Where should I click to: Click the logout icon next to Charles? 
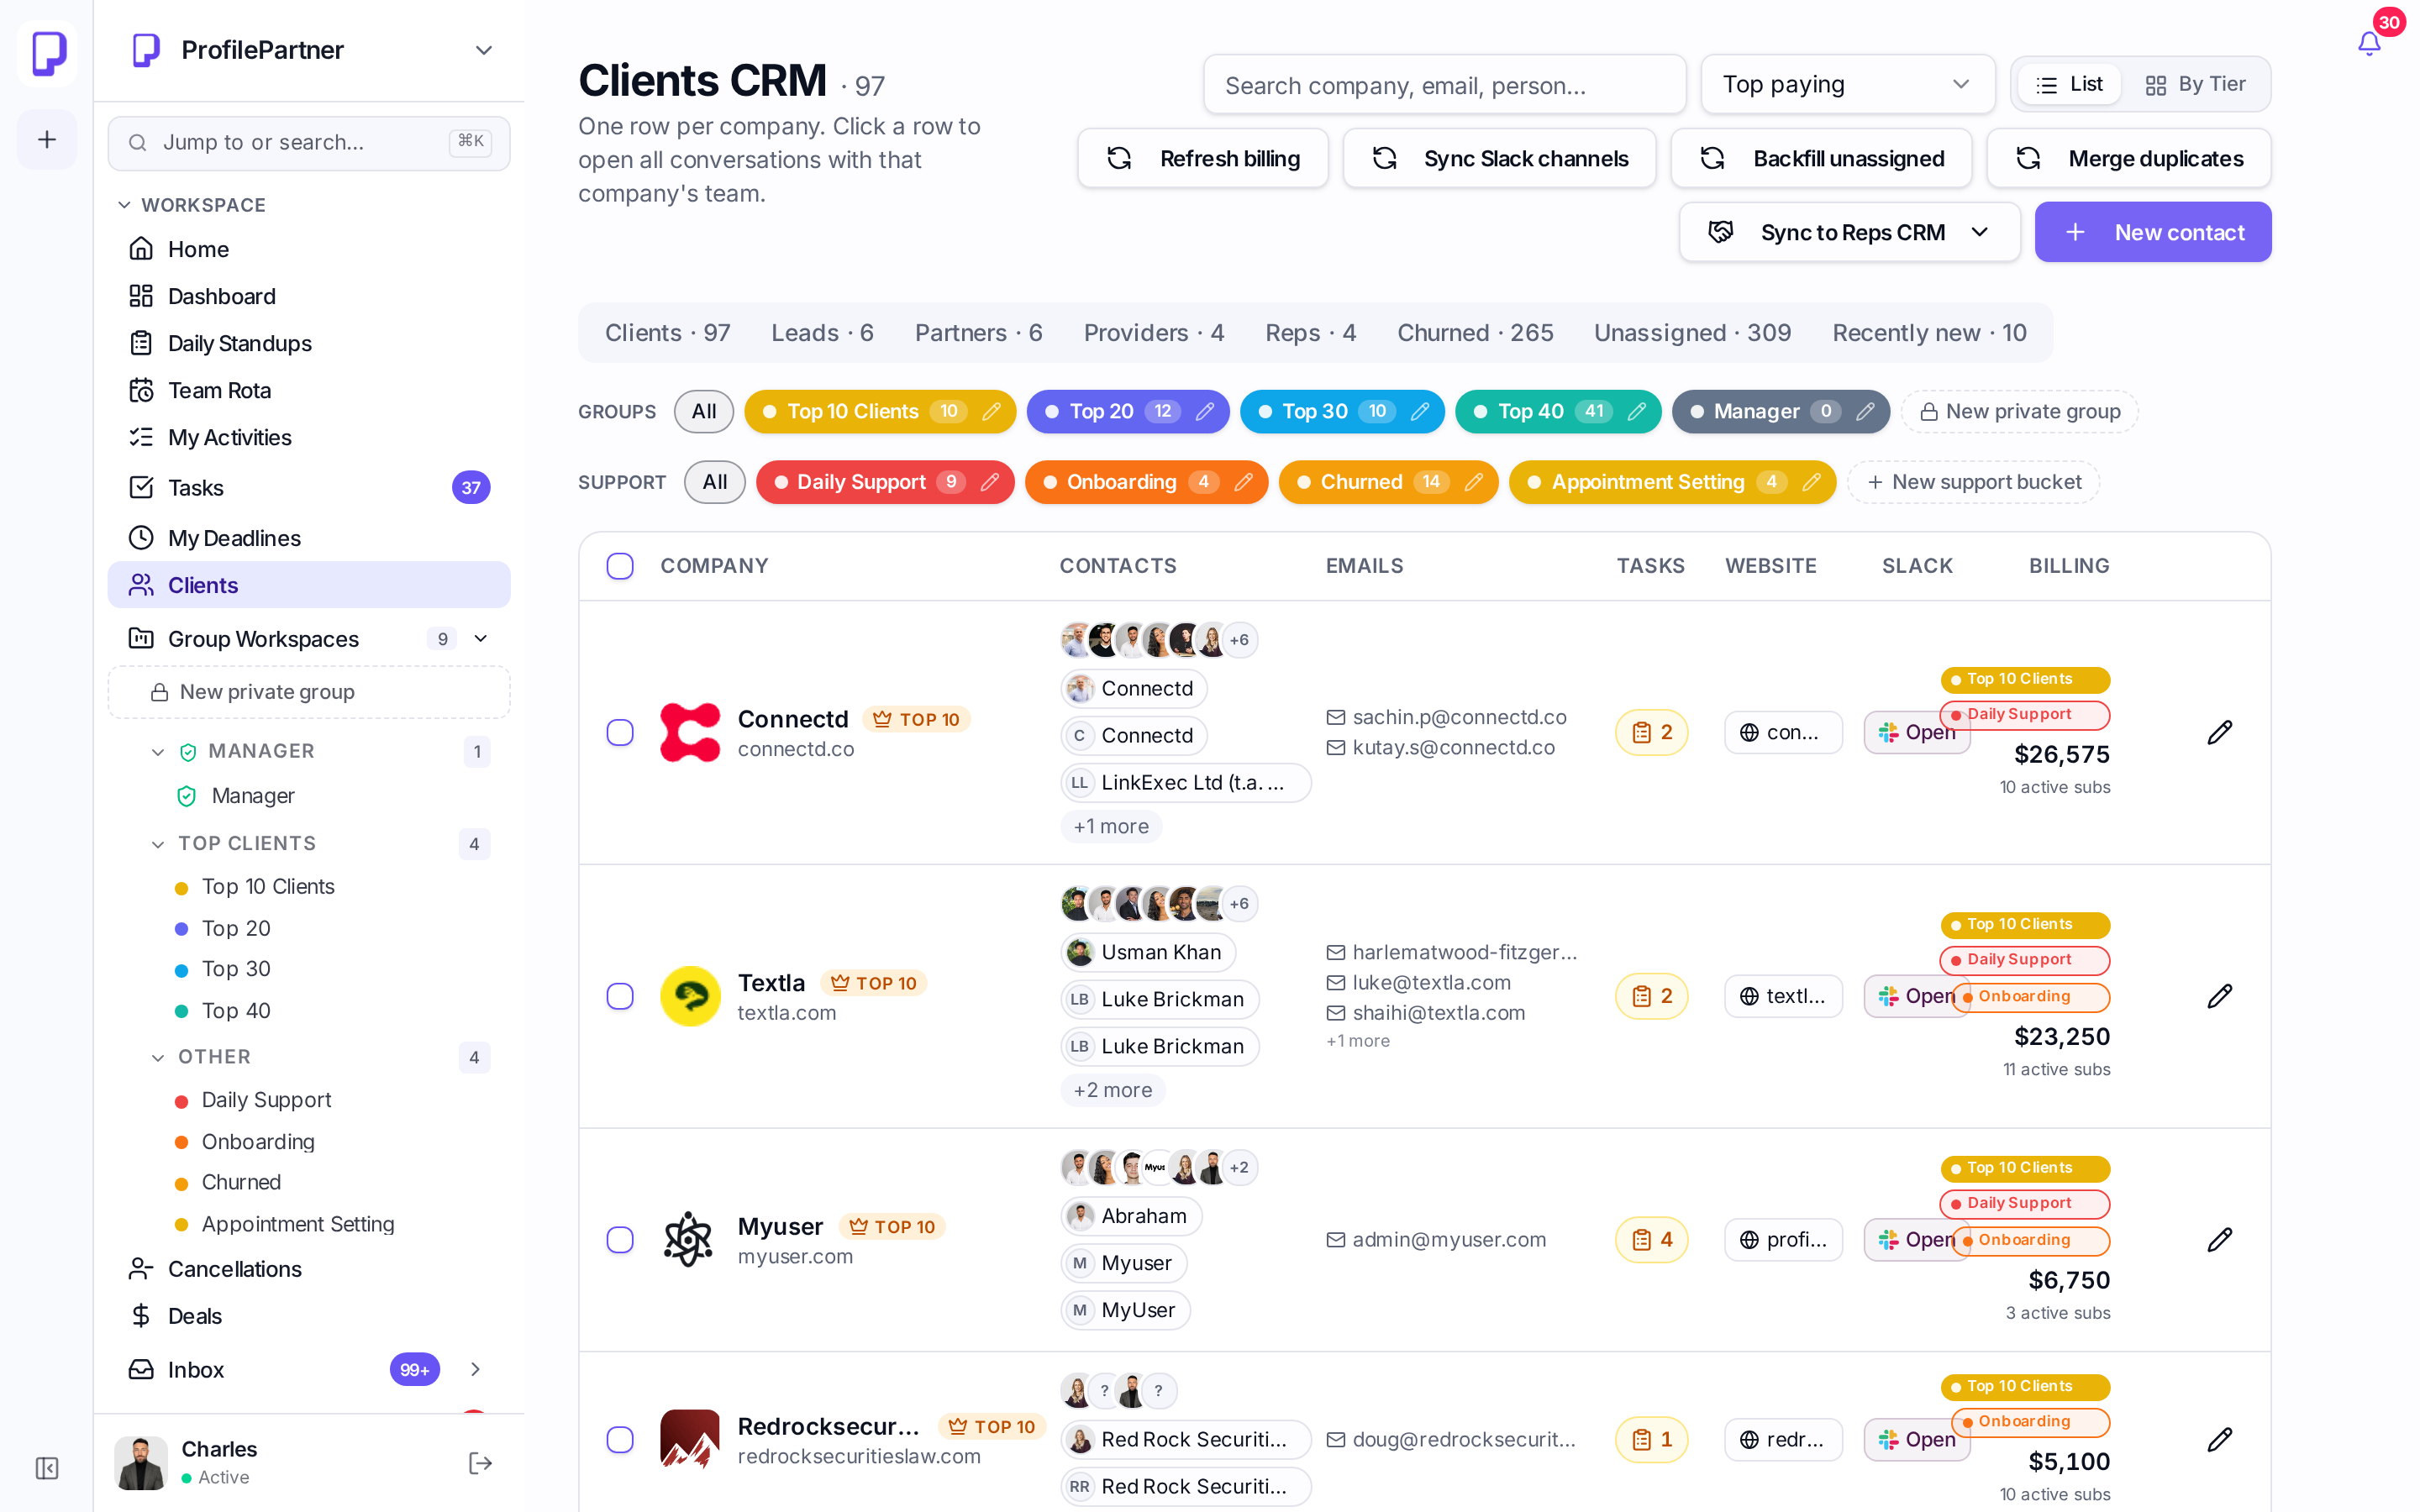(x=480, y=1463)
